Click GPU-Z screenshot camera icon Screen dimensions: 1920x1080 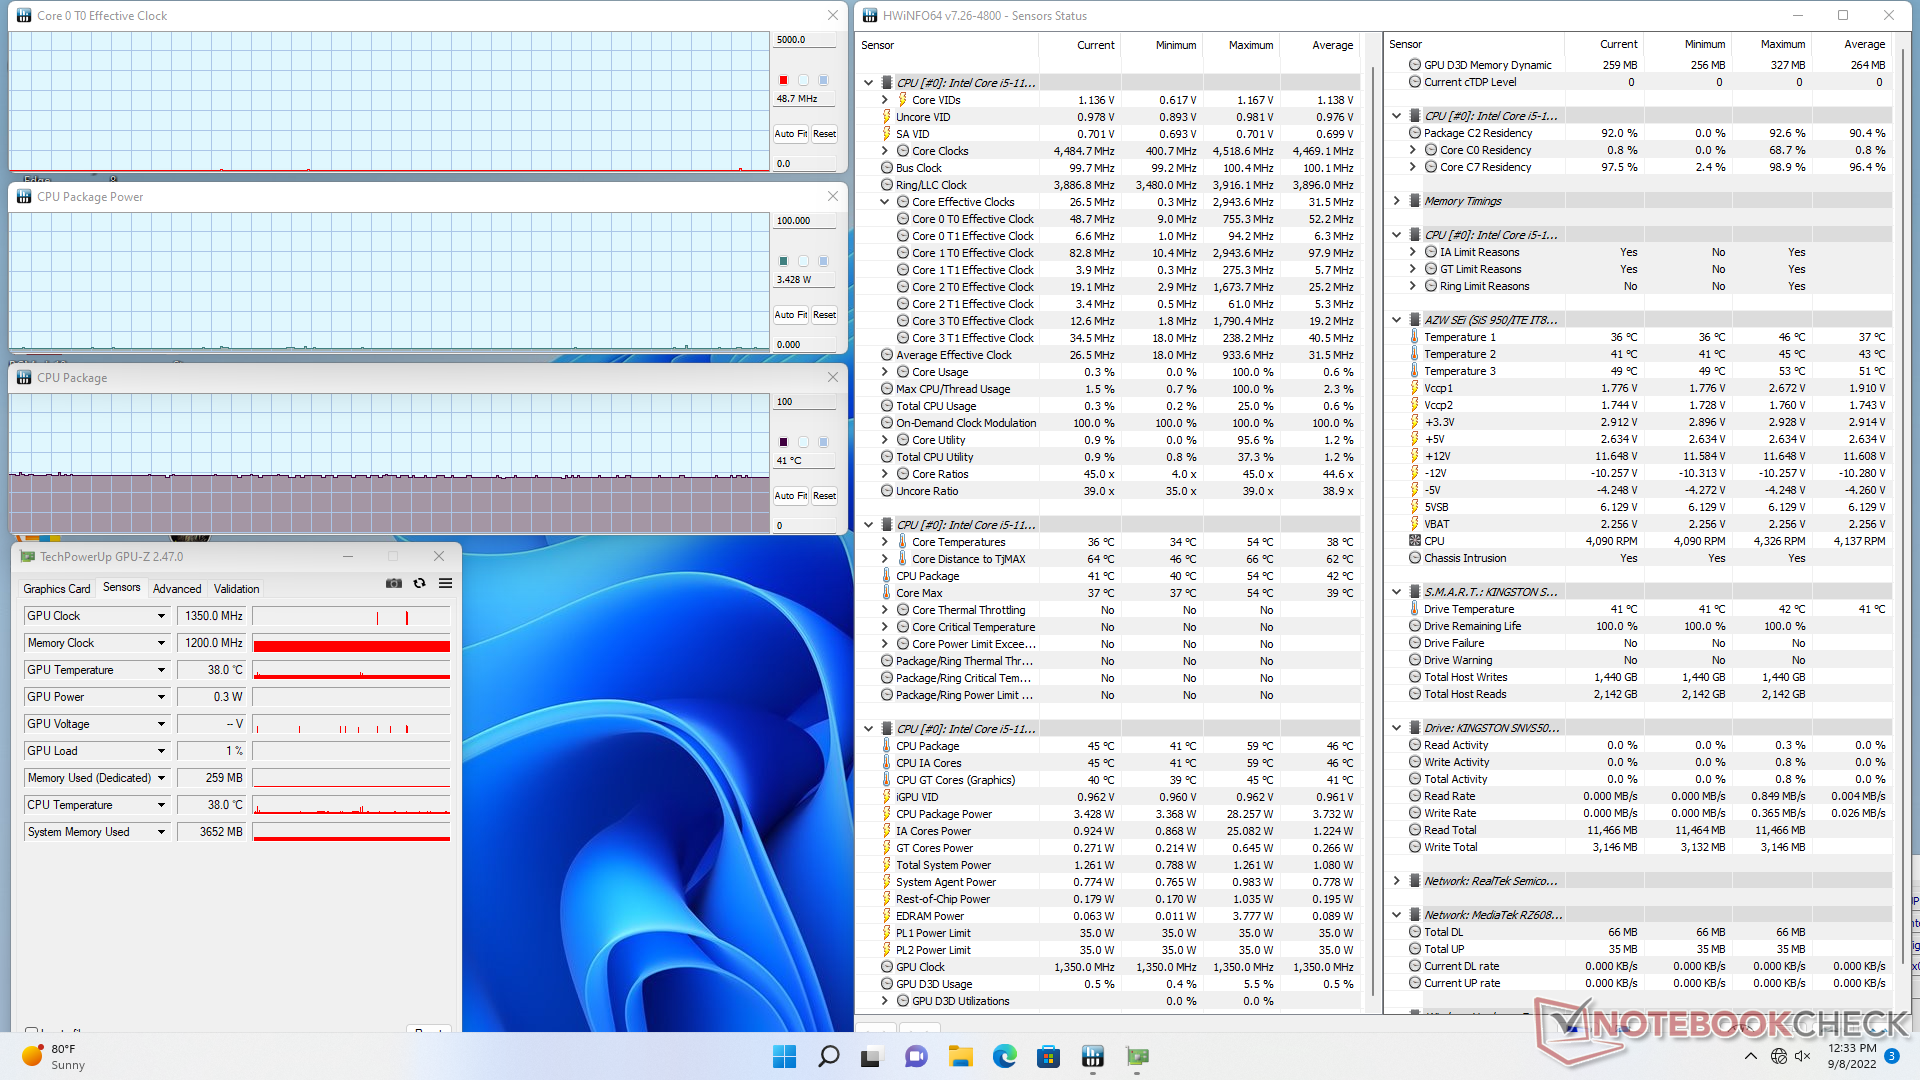click(394, 583)
